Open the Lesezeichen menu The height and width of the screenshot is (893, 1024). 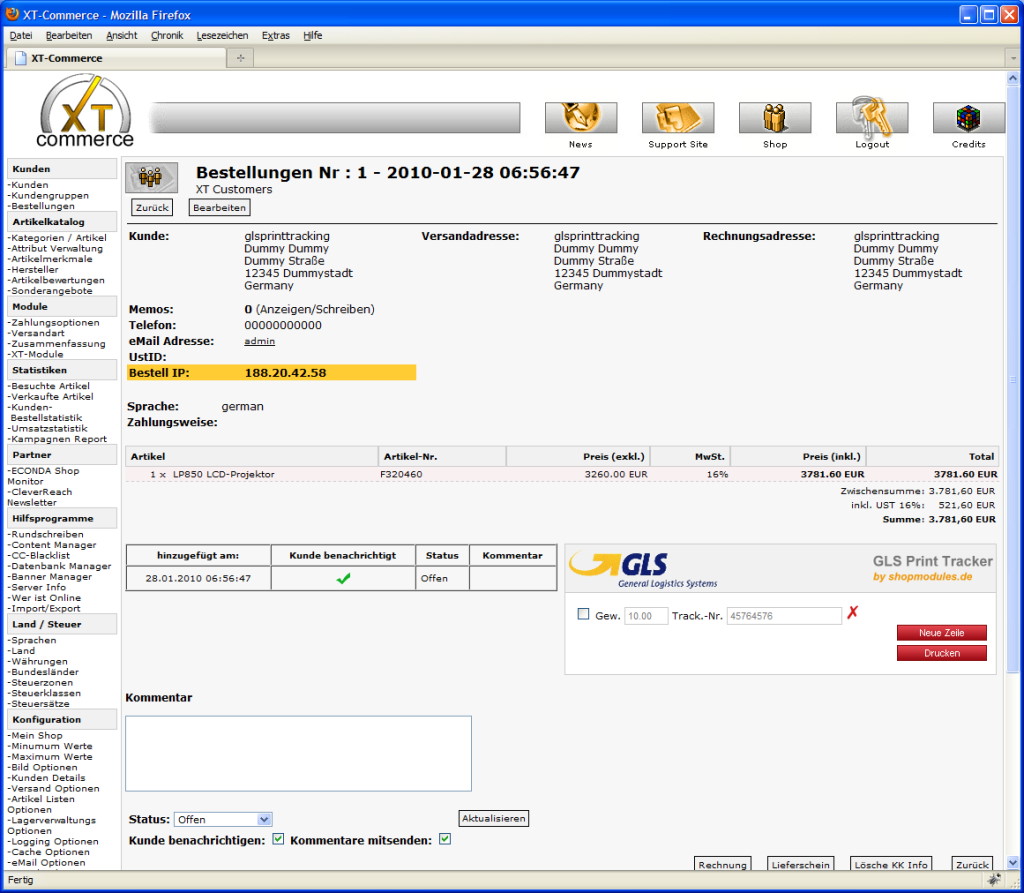[x=222, y=35]
